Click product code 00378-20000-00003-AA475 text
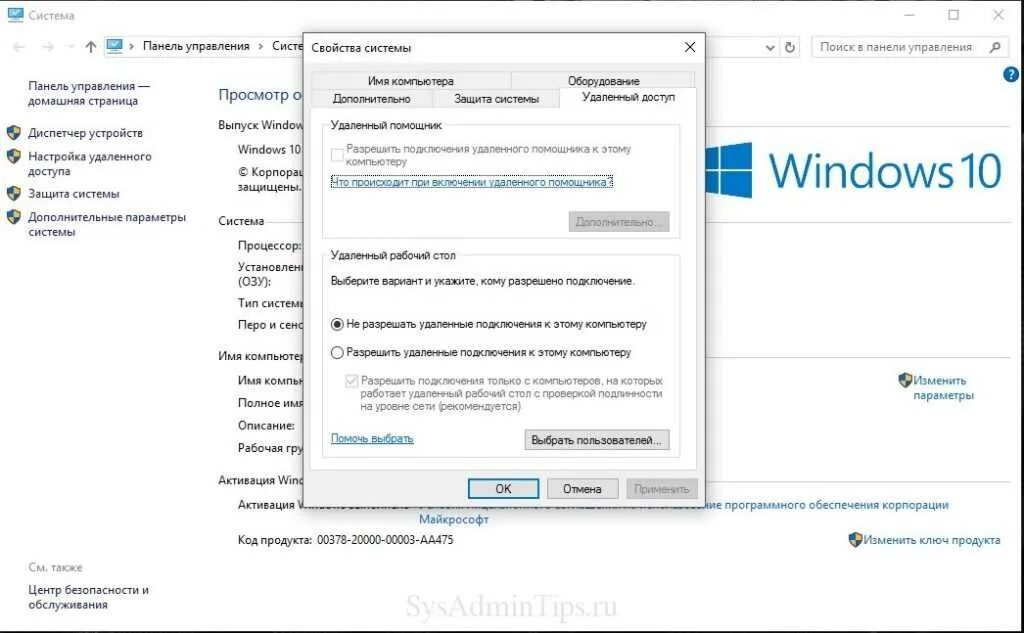Screen dimensions: 1024x633 coord(385,540)
